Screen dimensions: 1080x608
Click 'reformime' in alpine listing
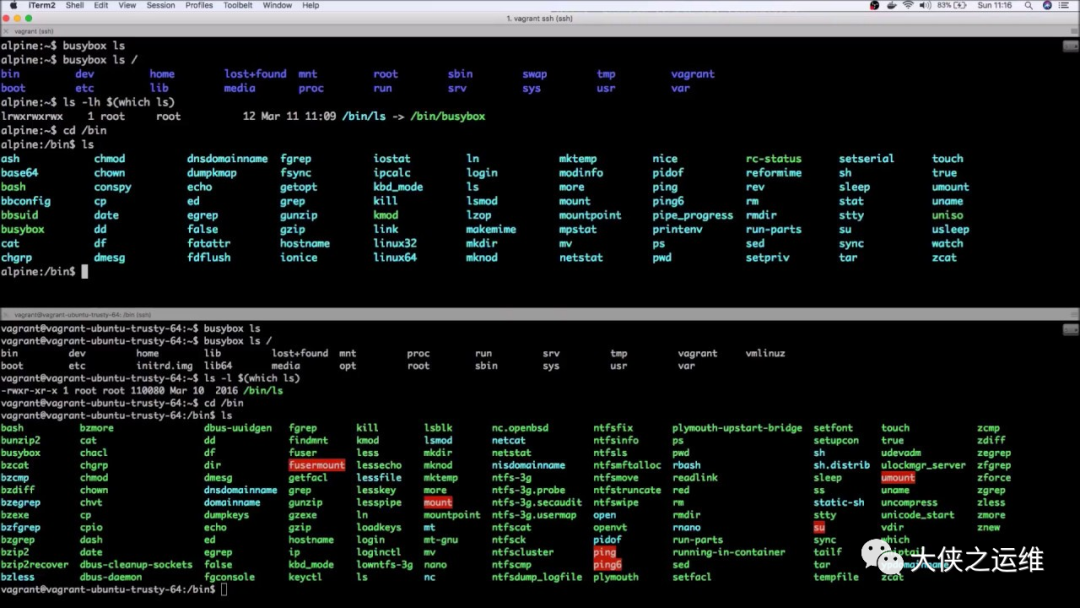point(773,173)
